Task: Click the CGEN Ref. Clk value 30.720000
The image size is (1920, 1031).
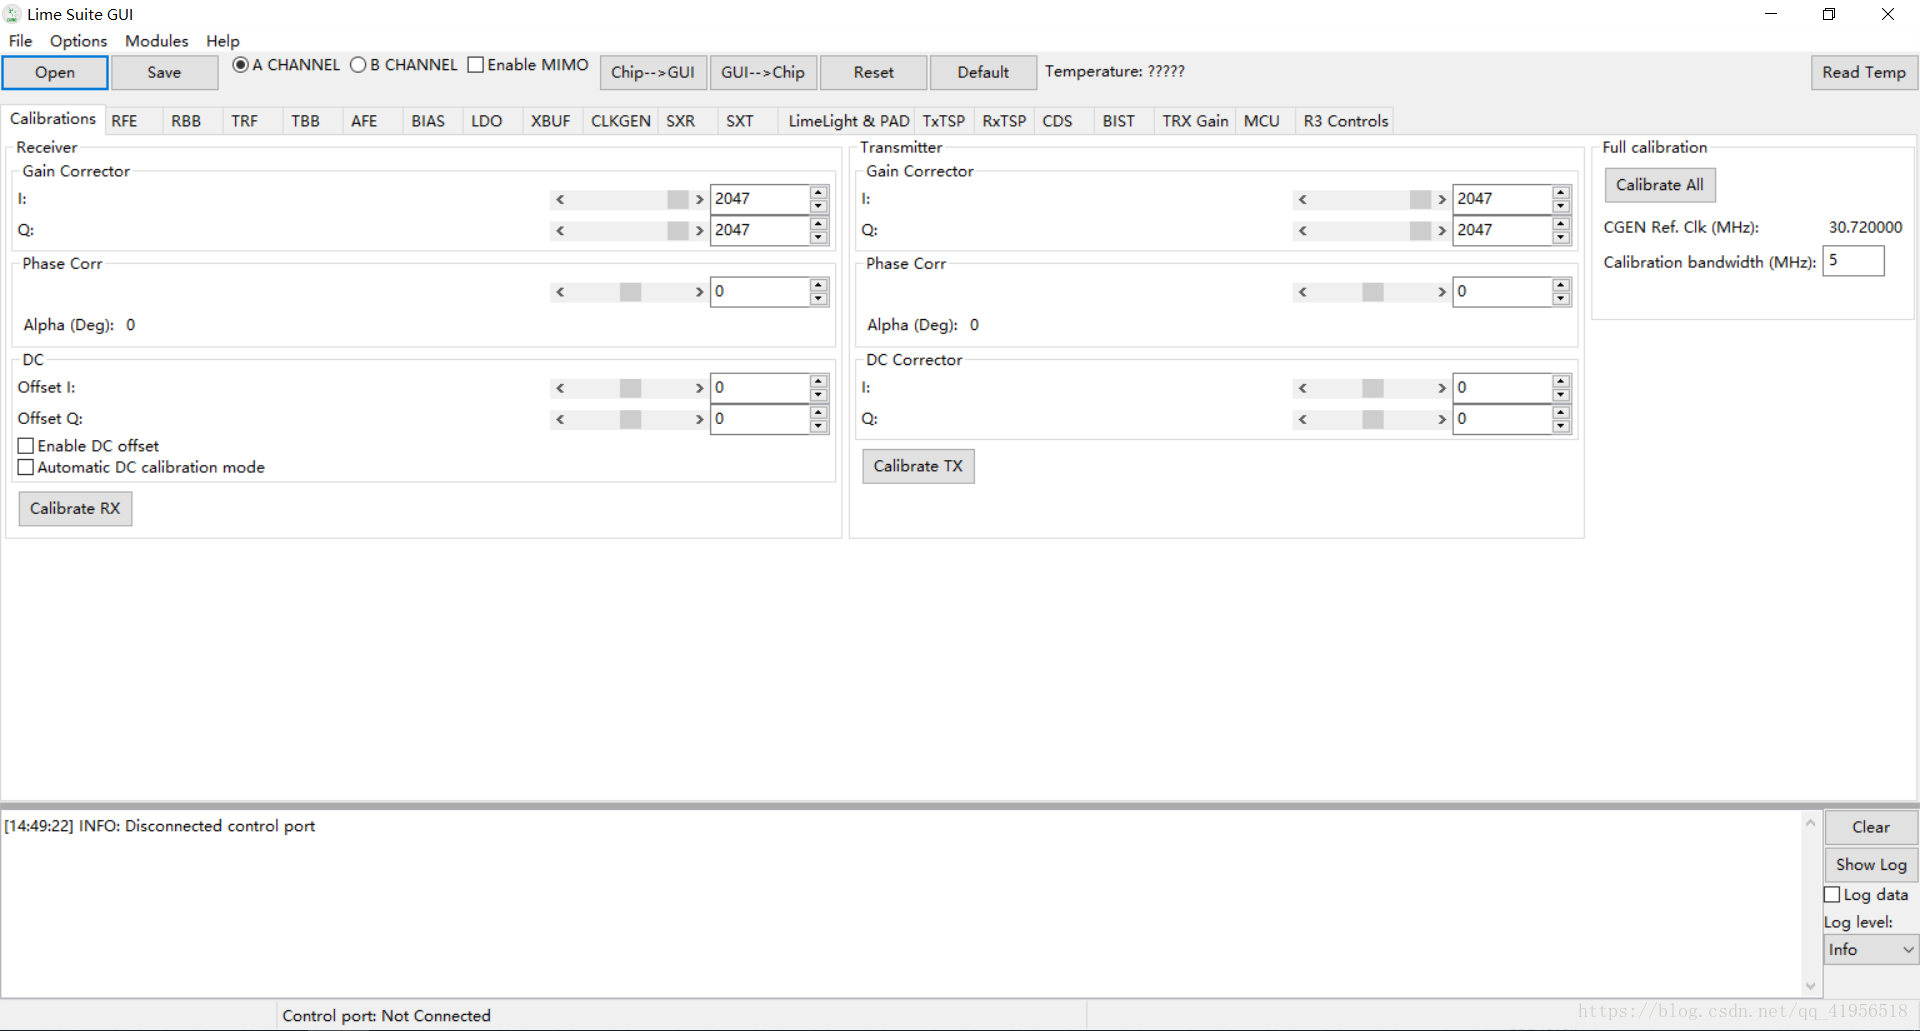Action: point(1865,227)
